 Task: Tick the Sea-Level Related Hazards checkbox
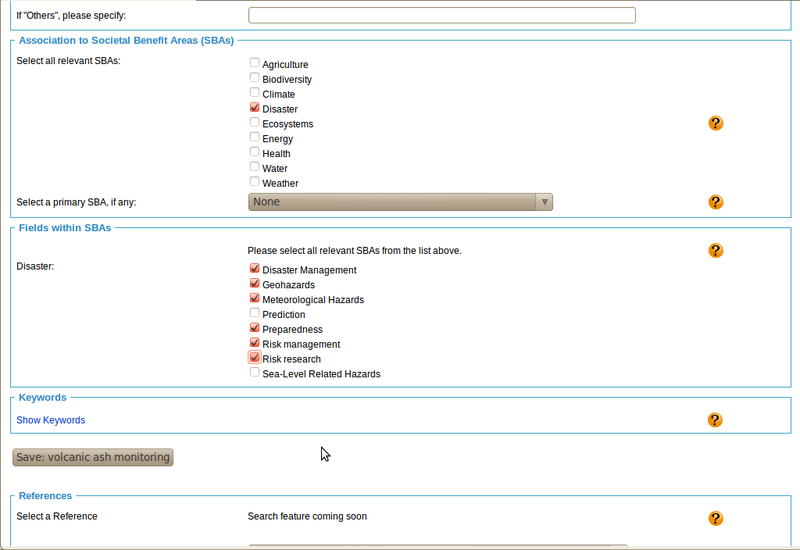[x=255, y=372]
